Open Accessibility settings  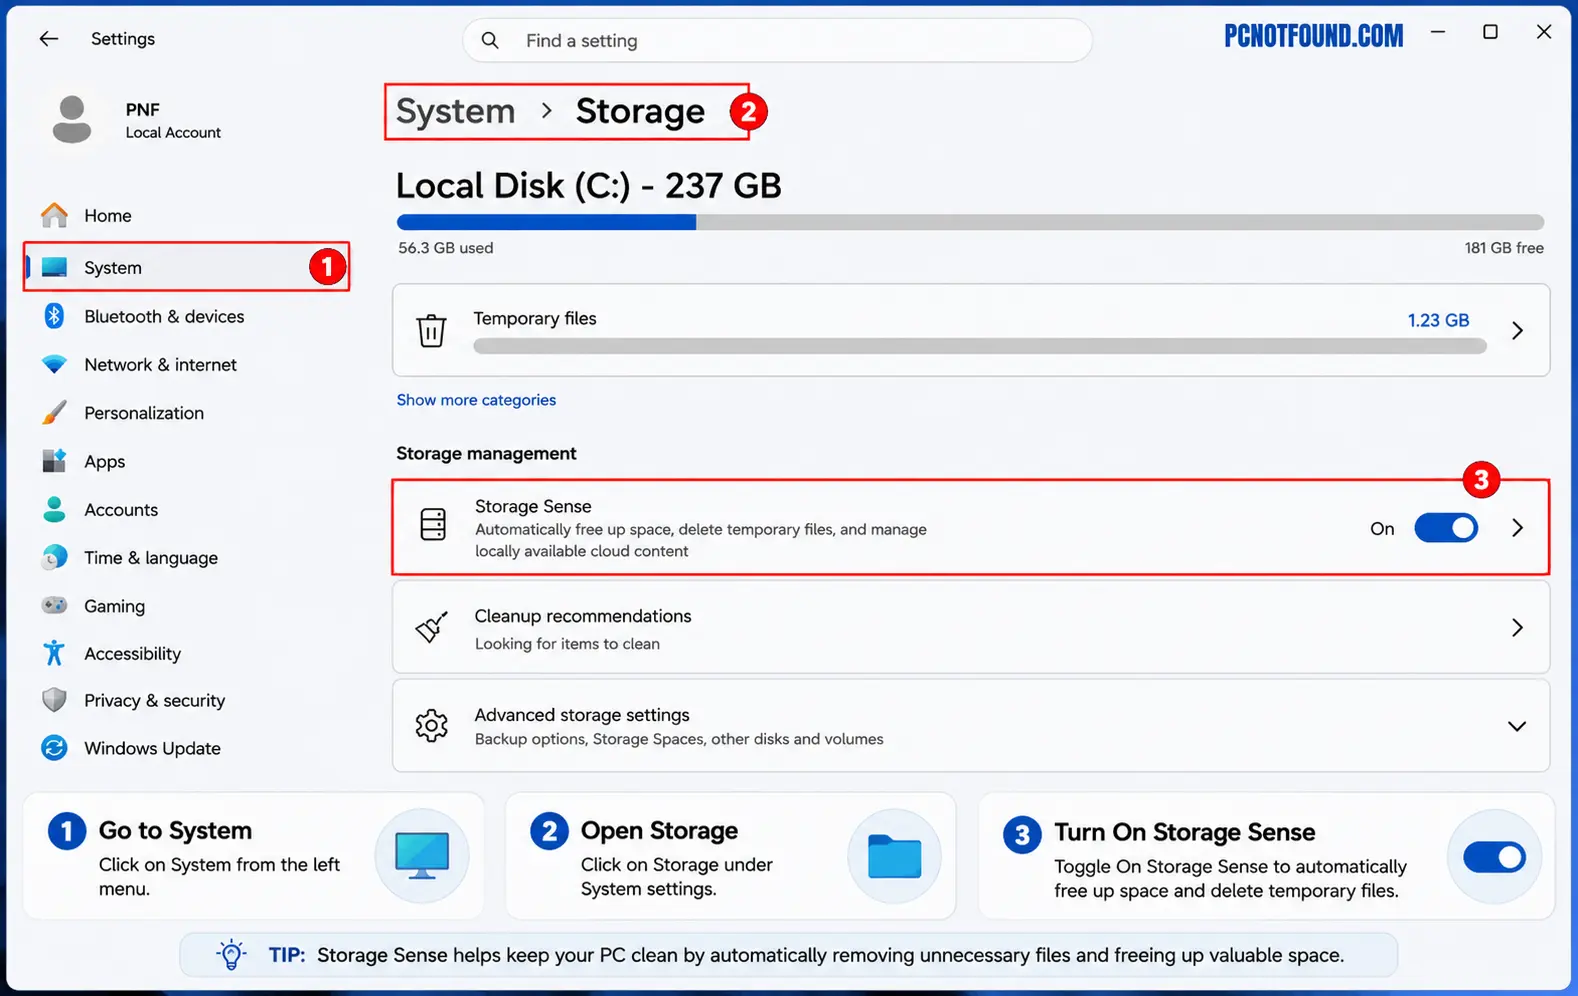(x=186, y=653)
